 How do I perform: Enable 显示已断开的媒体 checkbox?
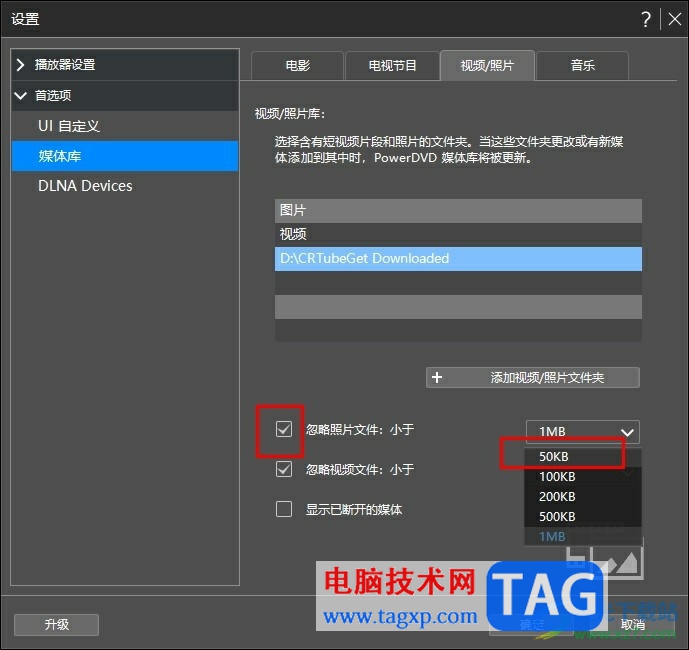click(x=284, y=509)
